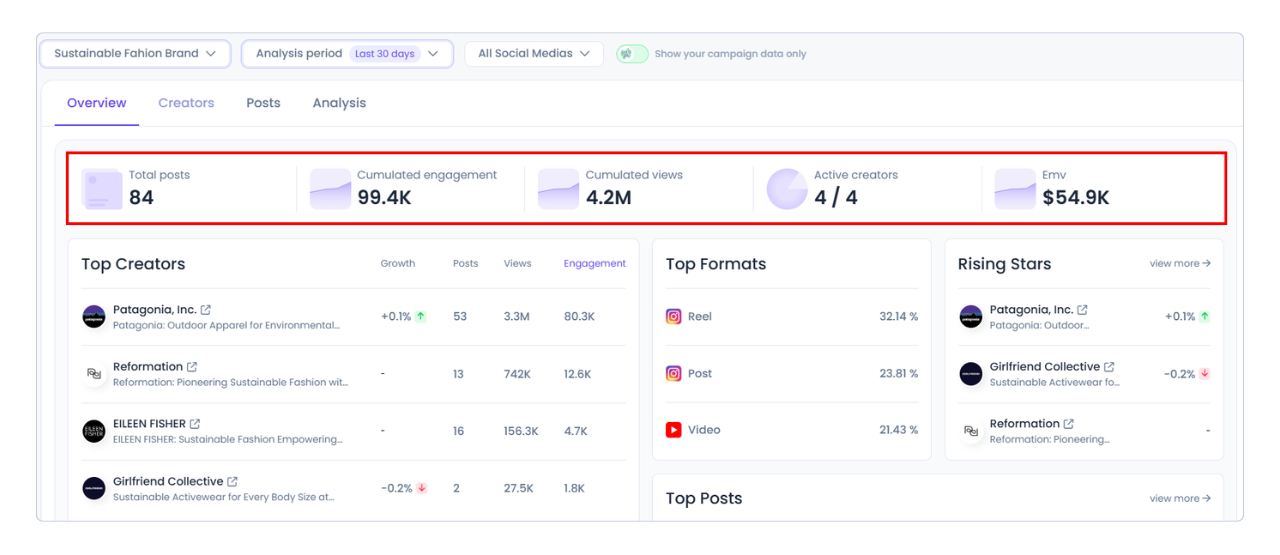Open EILEEN FISHER external link icon
This screenshot has height=555, width=1280.
pyautogui.click(x=195, y=424)
